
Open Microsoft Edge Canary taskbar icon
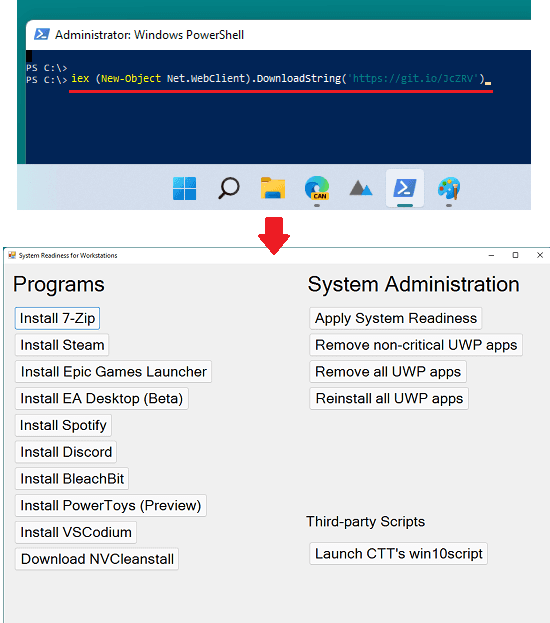pos(317,188)
